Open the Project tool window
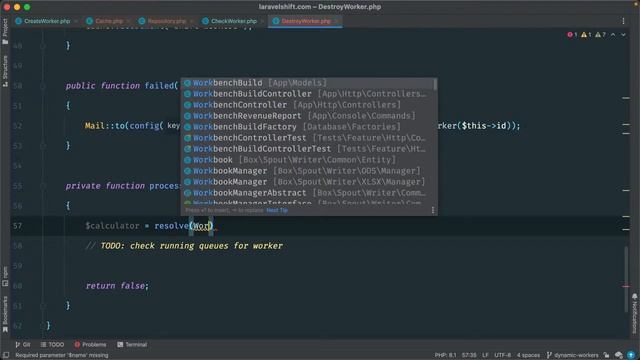 click(5, 31)
